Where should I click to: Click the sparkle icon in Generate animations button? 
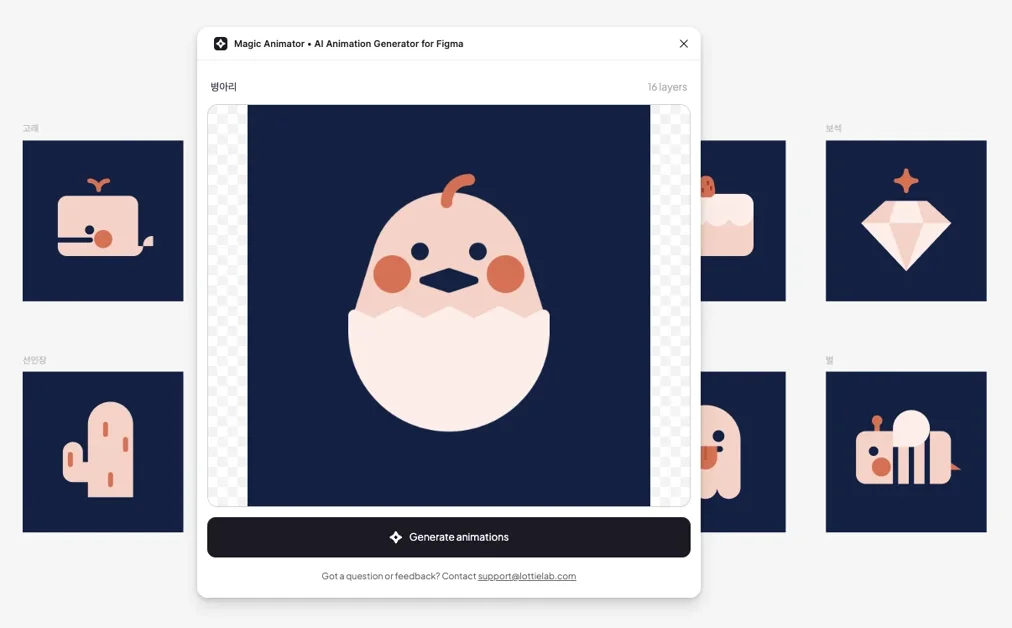coord(396,537)
